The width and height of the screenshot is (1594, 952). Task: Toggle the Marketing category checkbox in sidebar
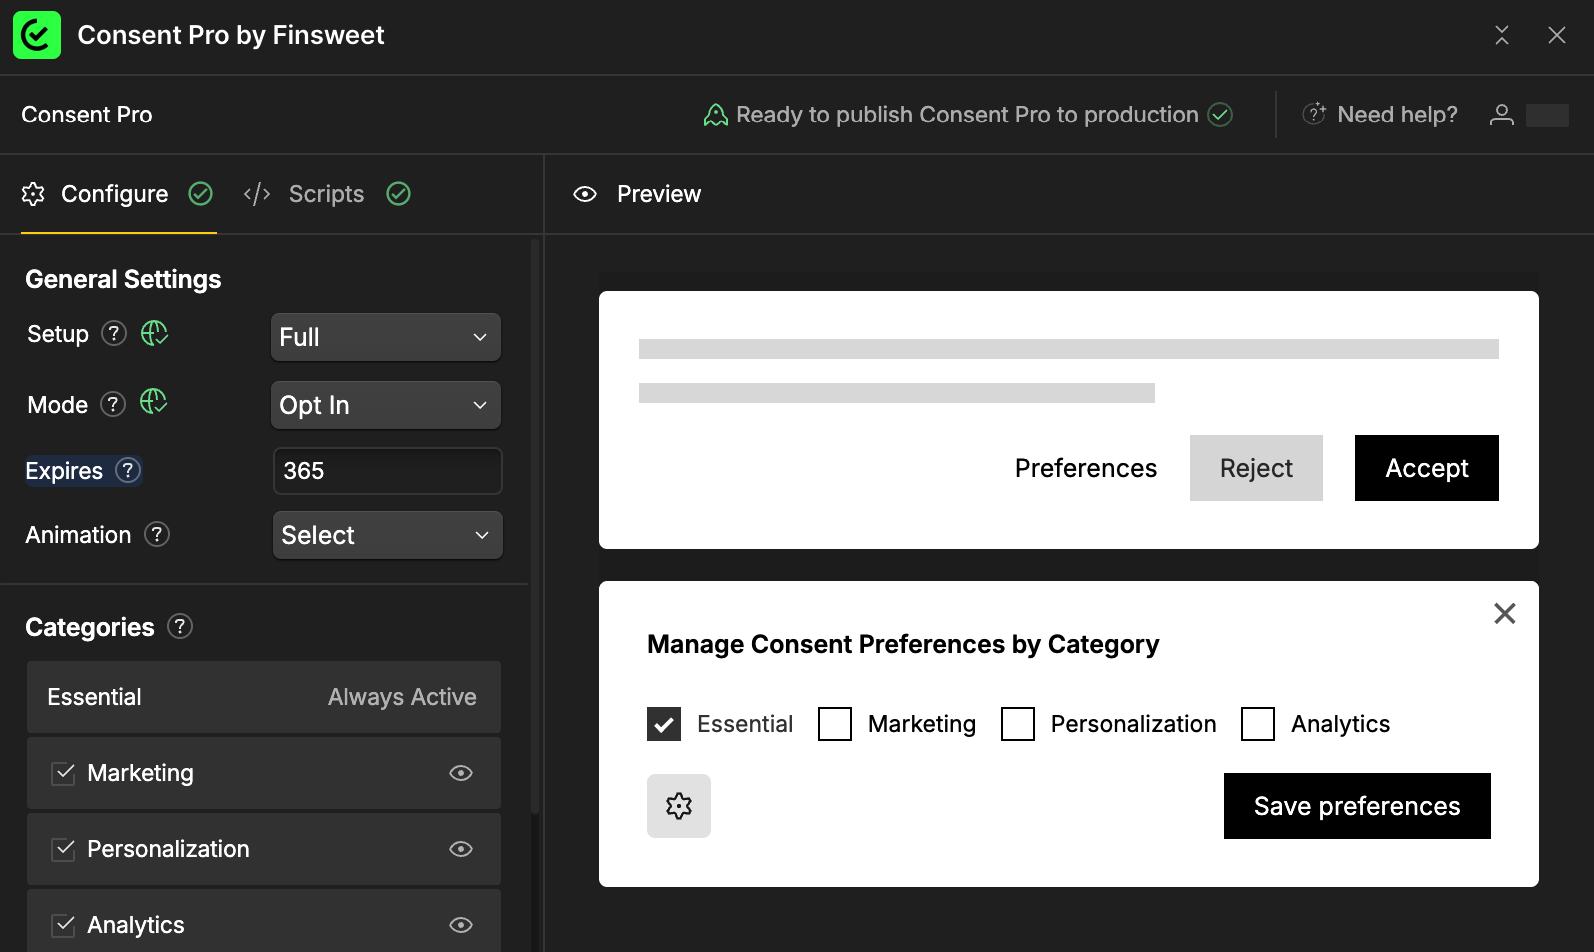[64, 773]
